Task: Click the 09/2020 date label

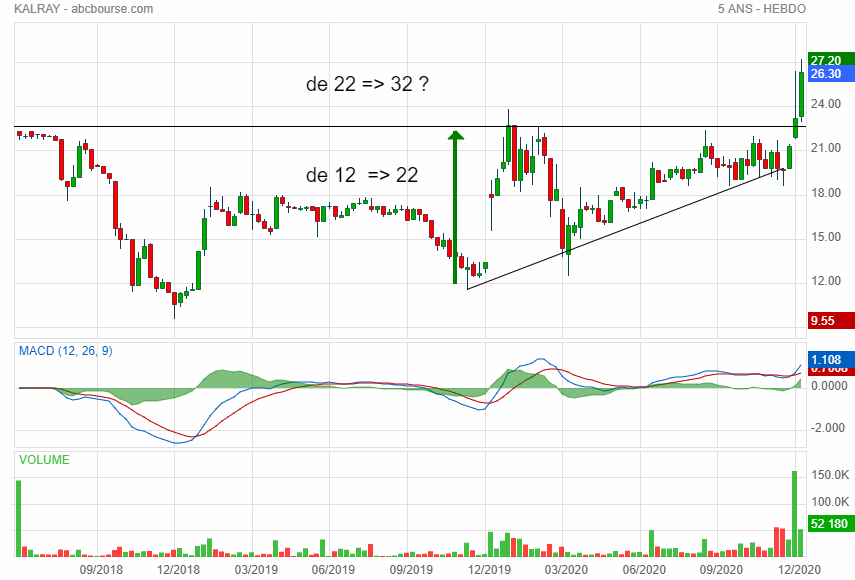Action: click(721, 570)
